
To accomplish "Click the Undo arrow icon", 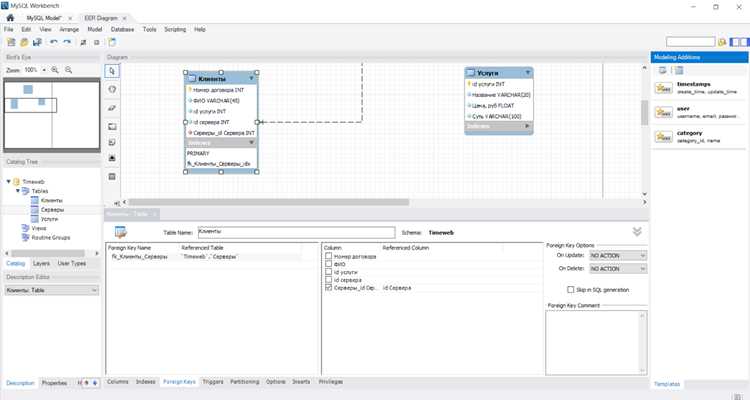I will [x=54, y=42].
